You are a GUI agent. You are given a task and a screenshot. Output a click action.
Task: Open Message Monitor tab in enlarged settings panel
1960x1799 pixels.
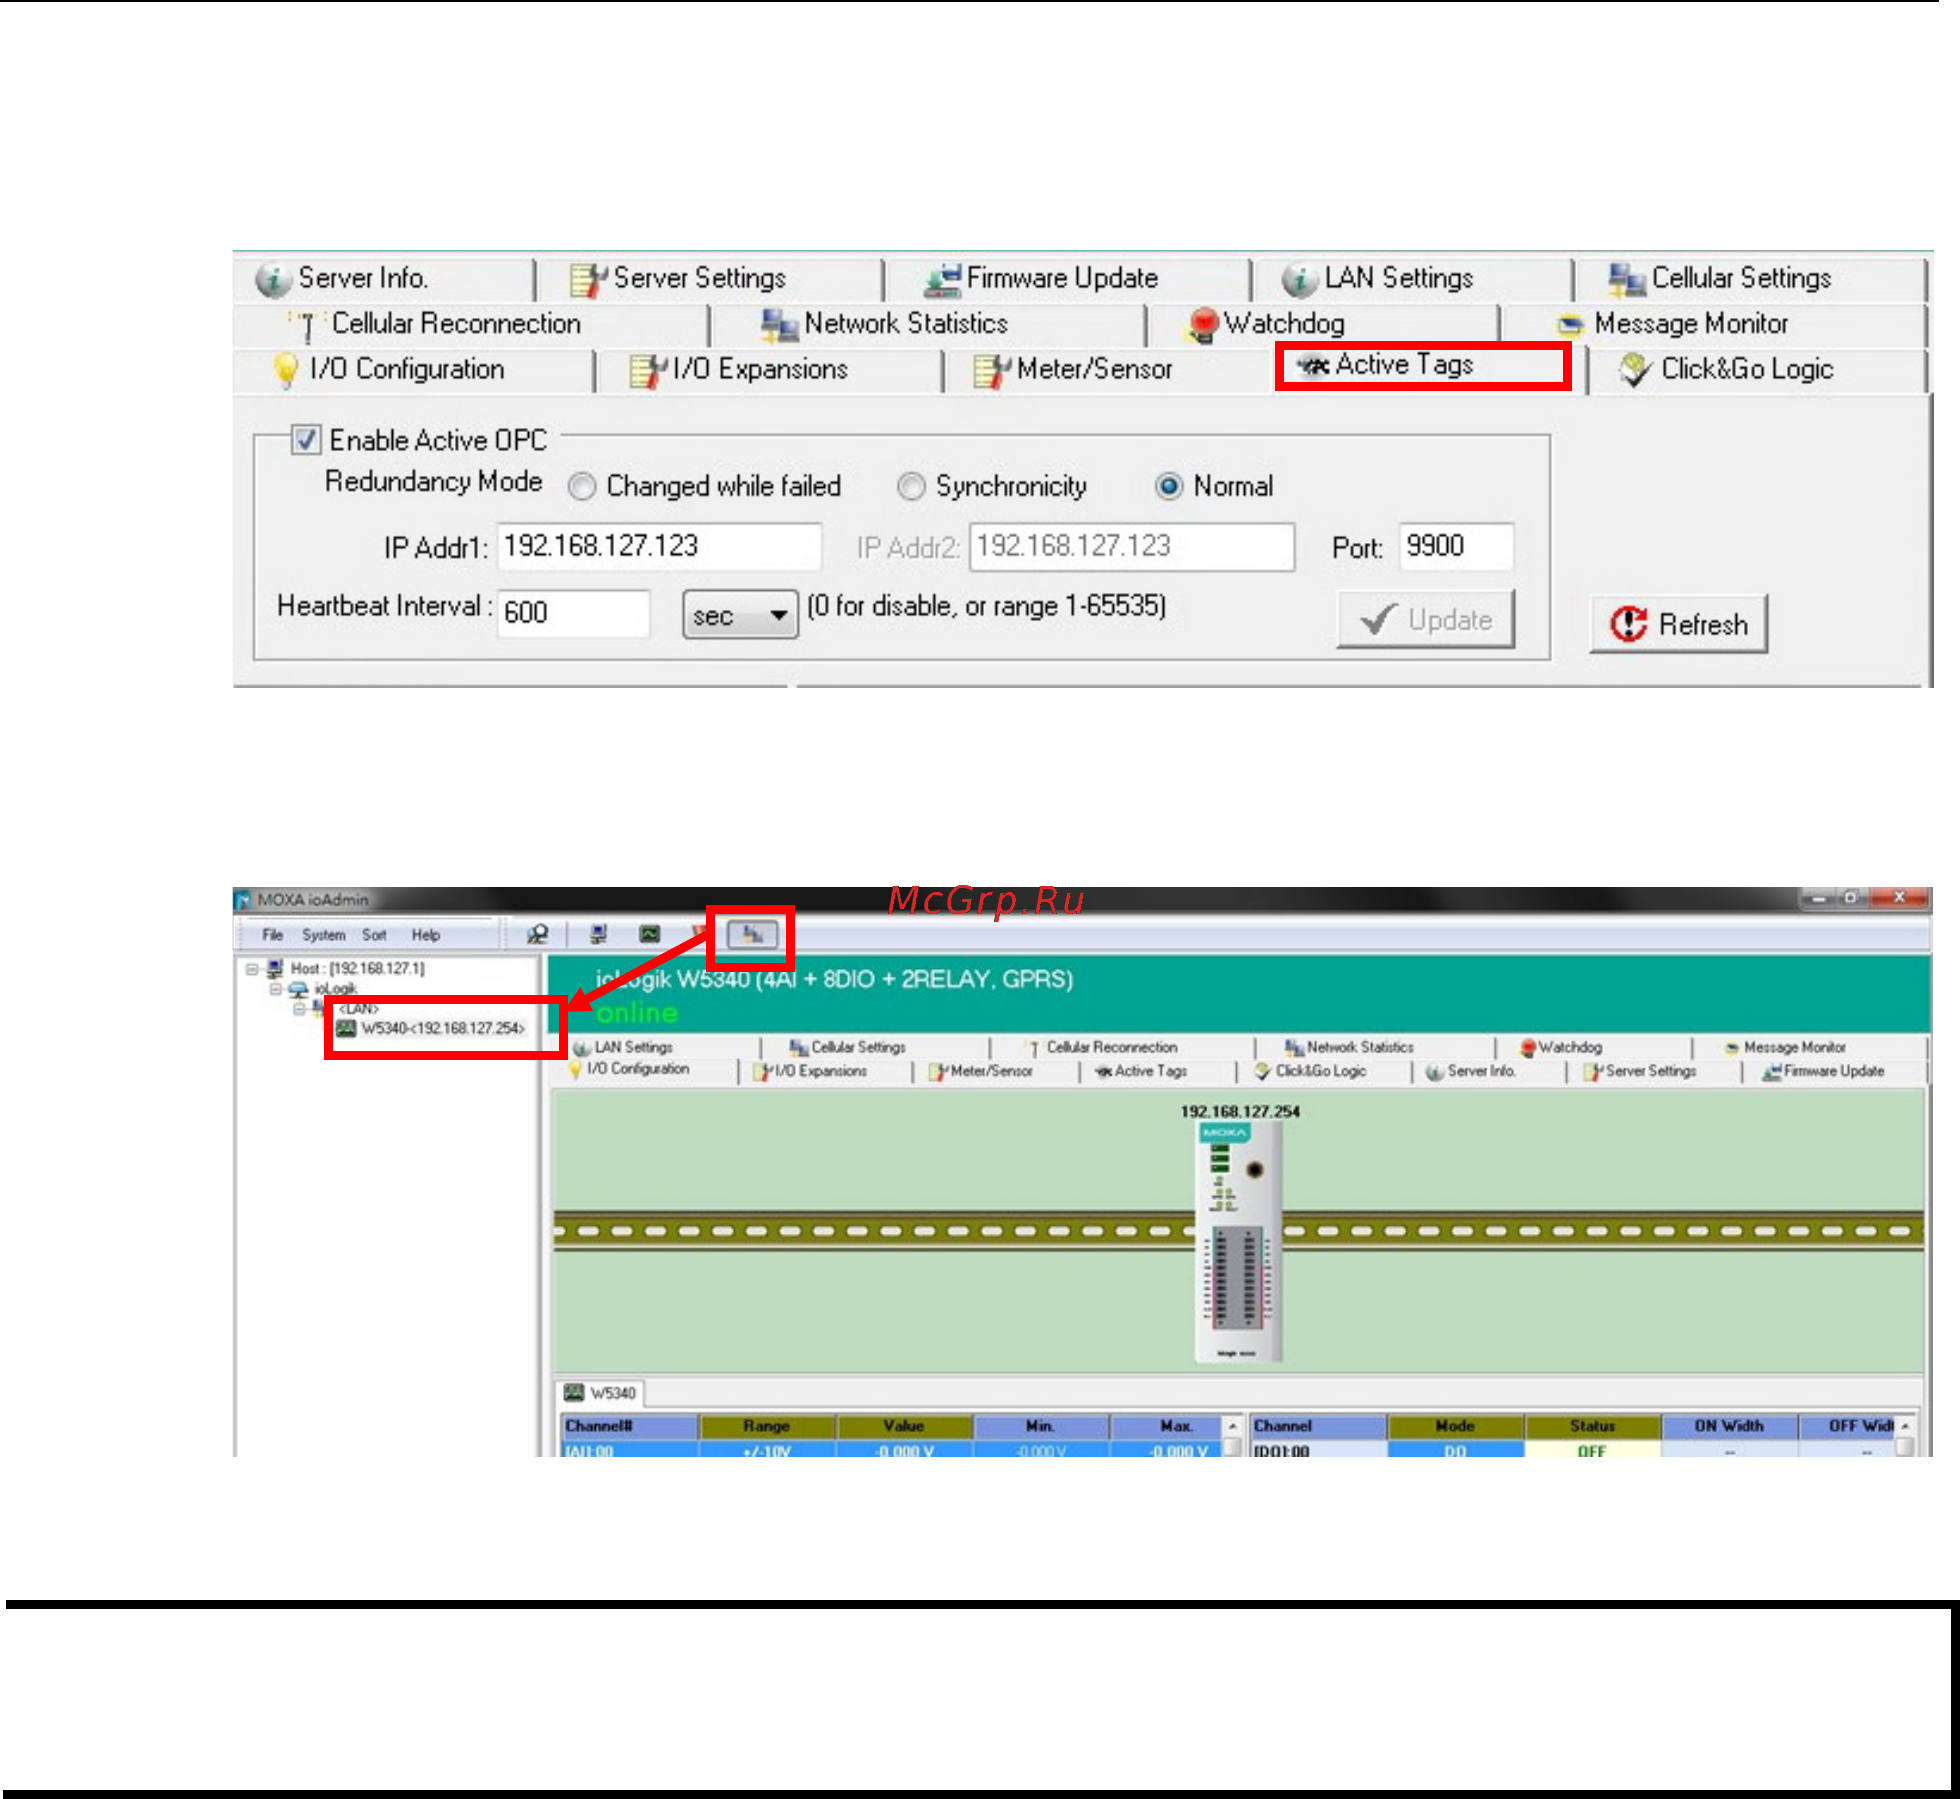1713,324
